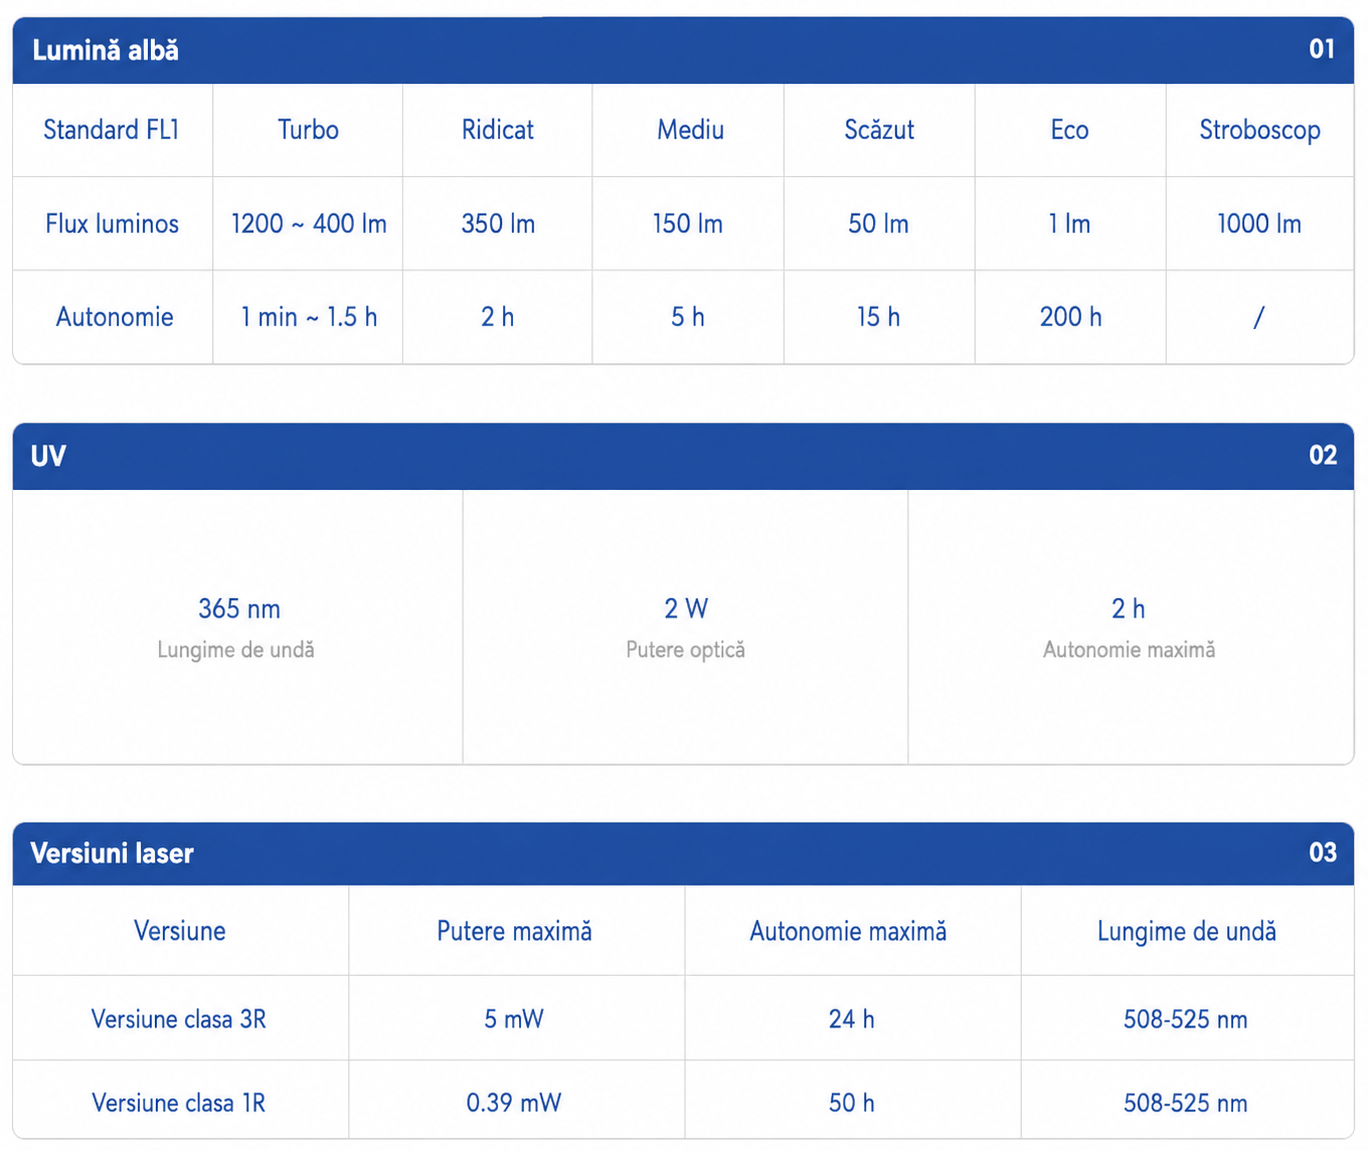Click the UV section header
The height and width of the screenshot is (1150, 1368).
click(x=683, y=456)
